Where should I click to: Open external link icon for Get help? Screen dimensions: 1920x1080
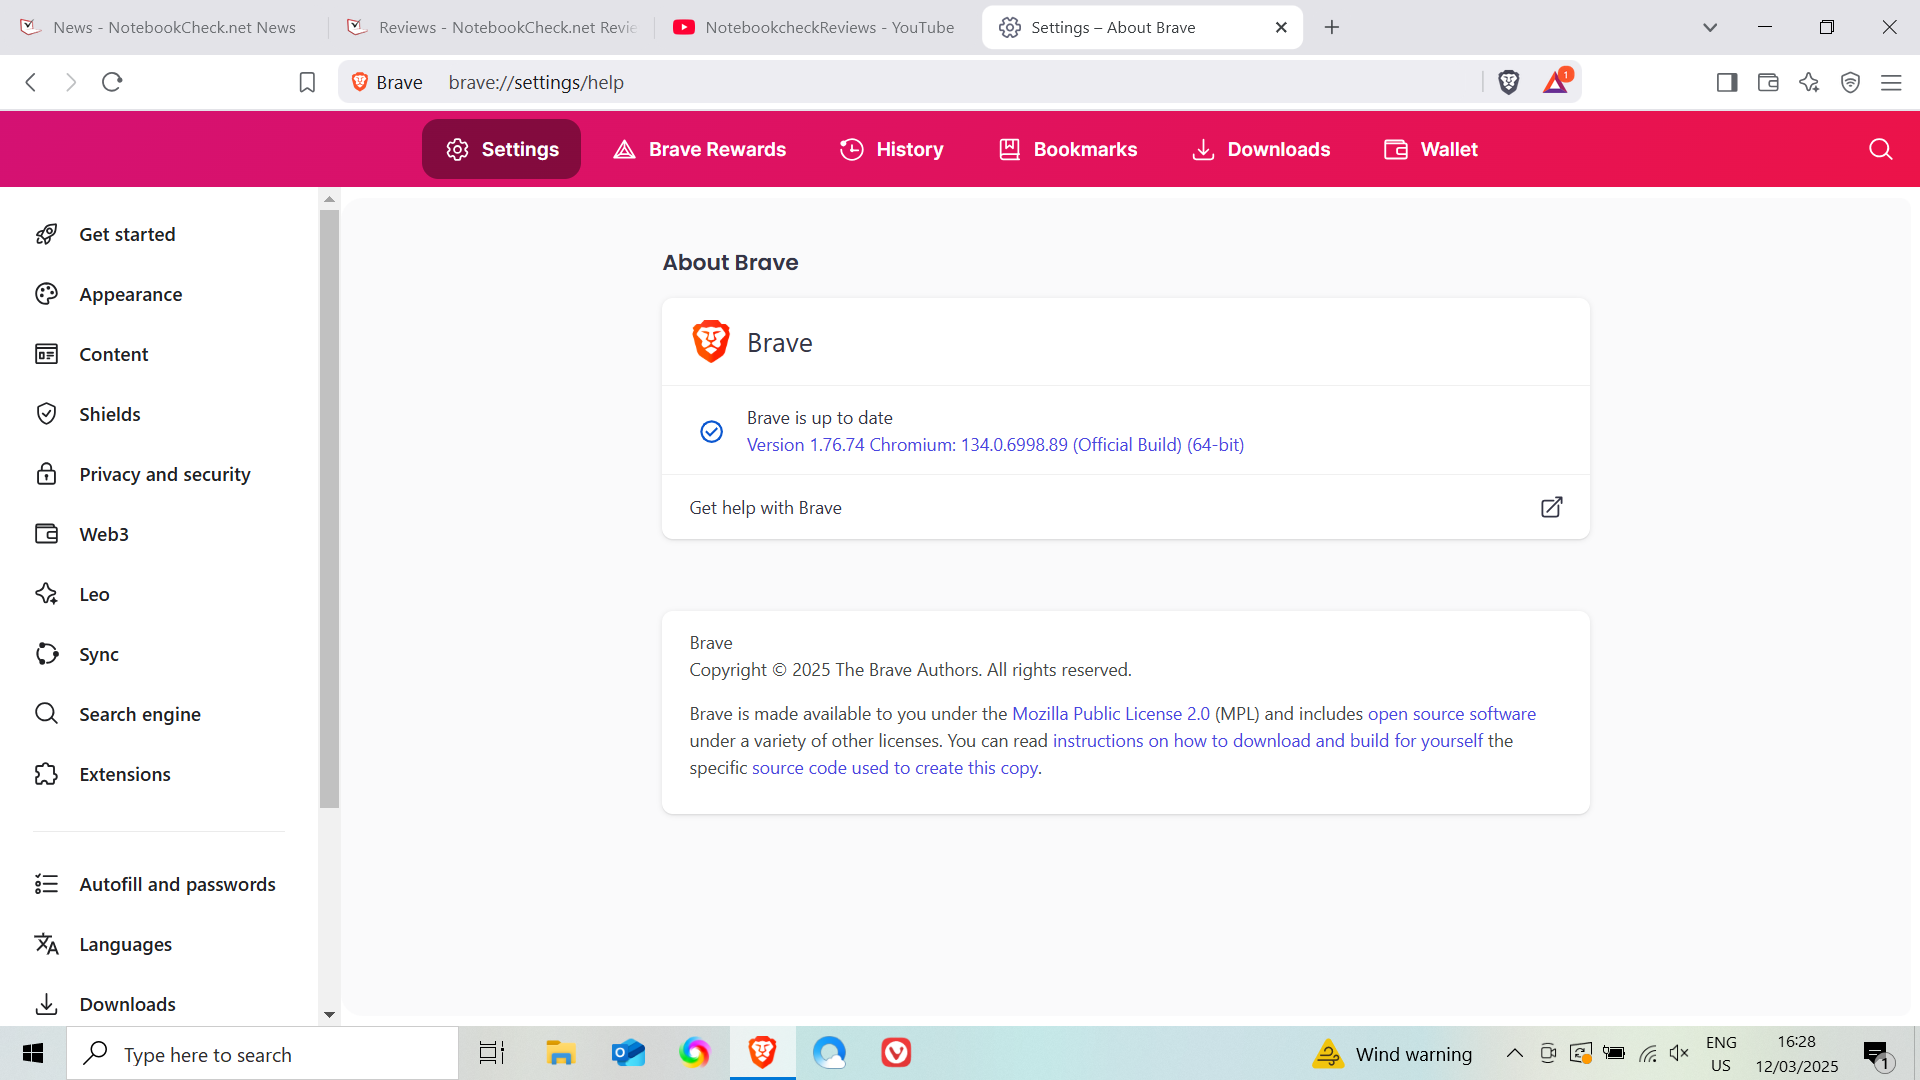pyautogui.click(x=1551, y=507)
